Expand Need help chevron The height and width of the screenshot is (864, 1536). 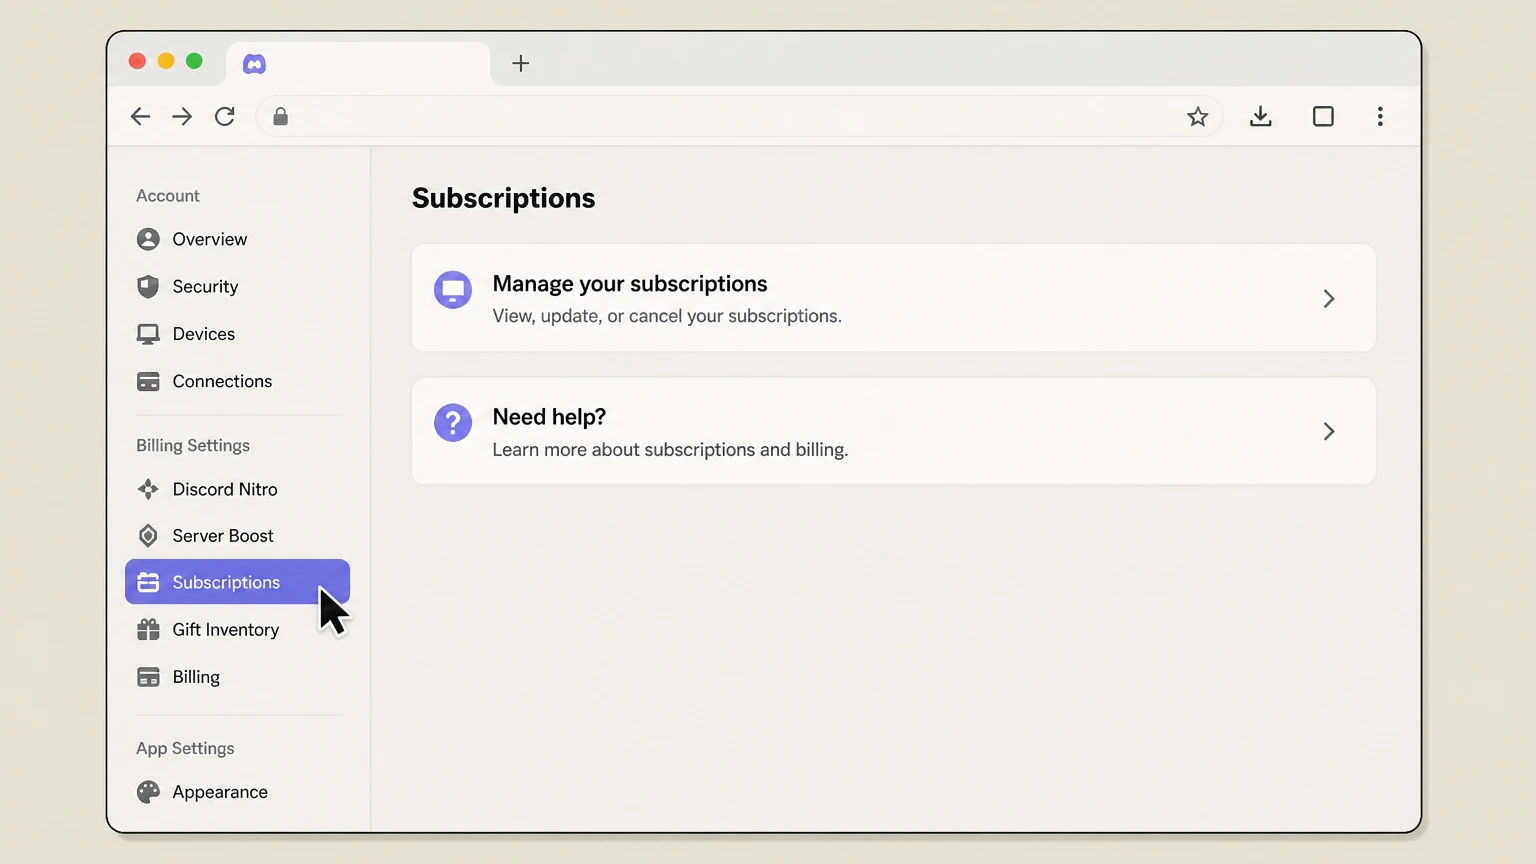(1329, 431)
